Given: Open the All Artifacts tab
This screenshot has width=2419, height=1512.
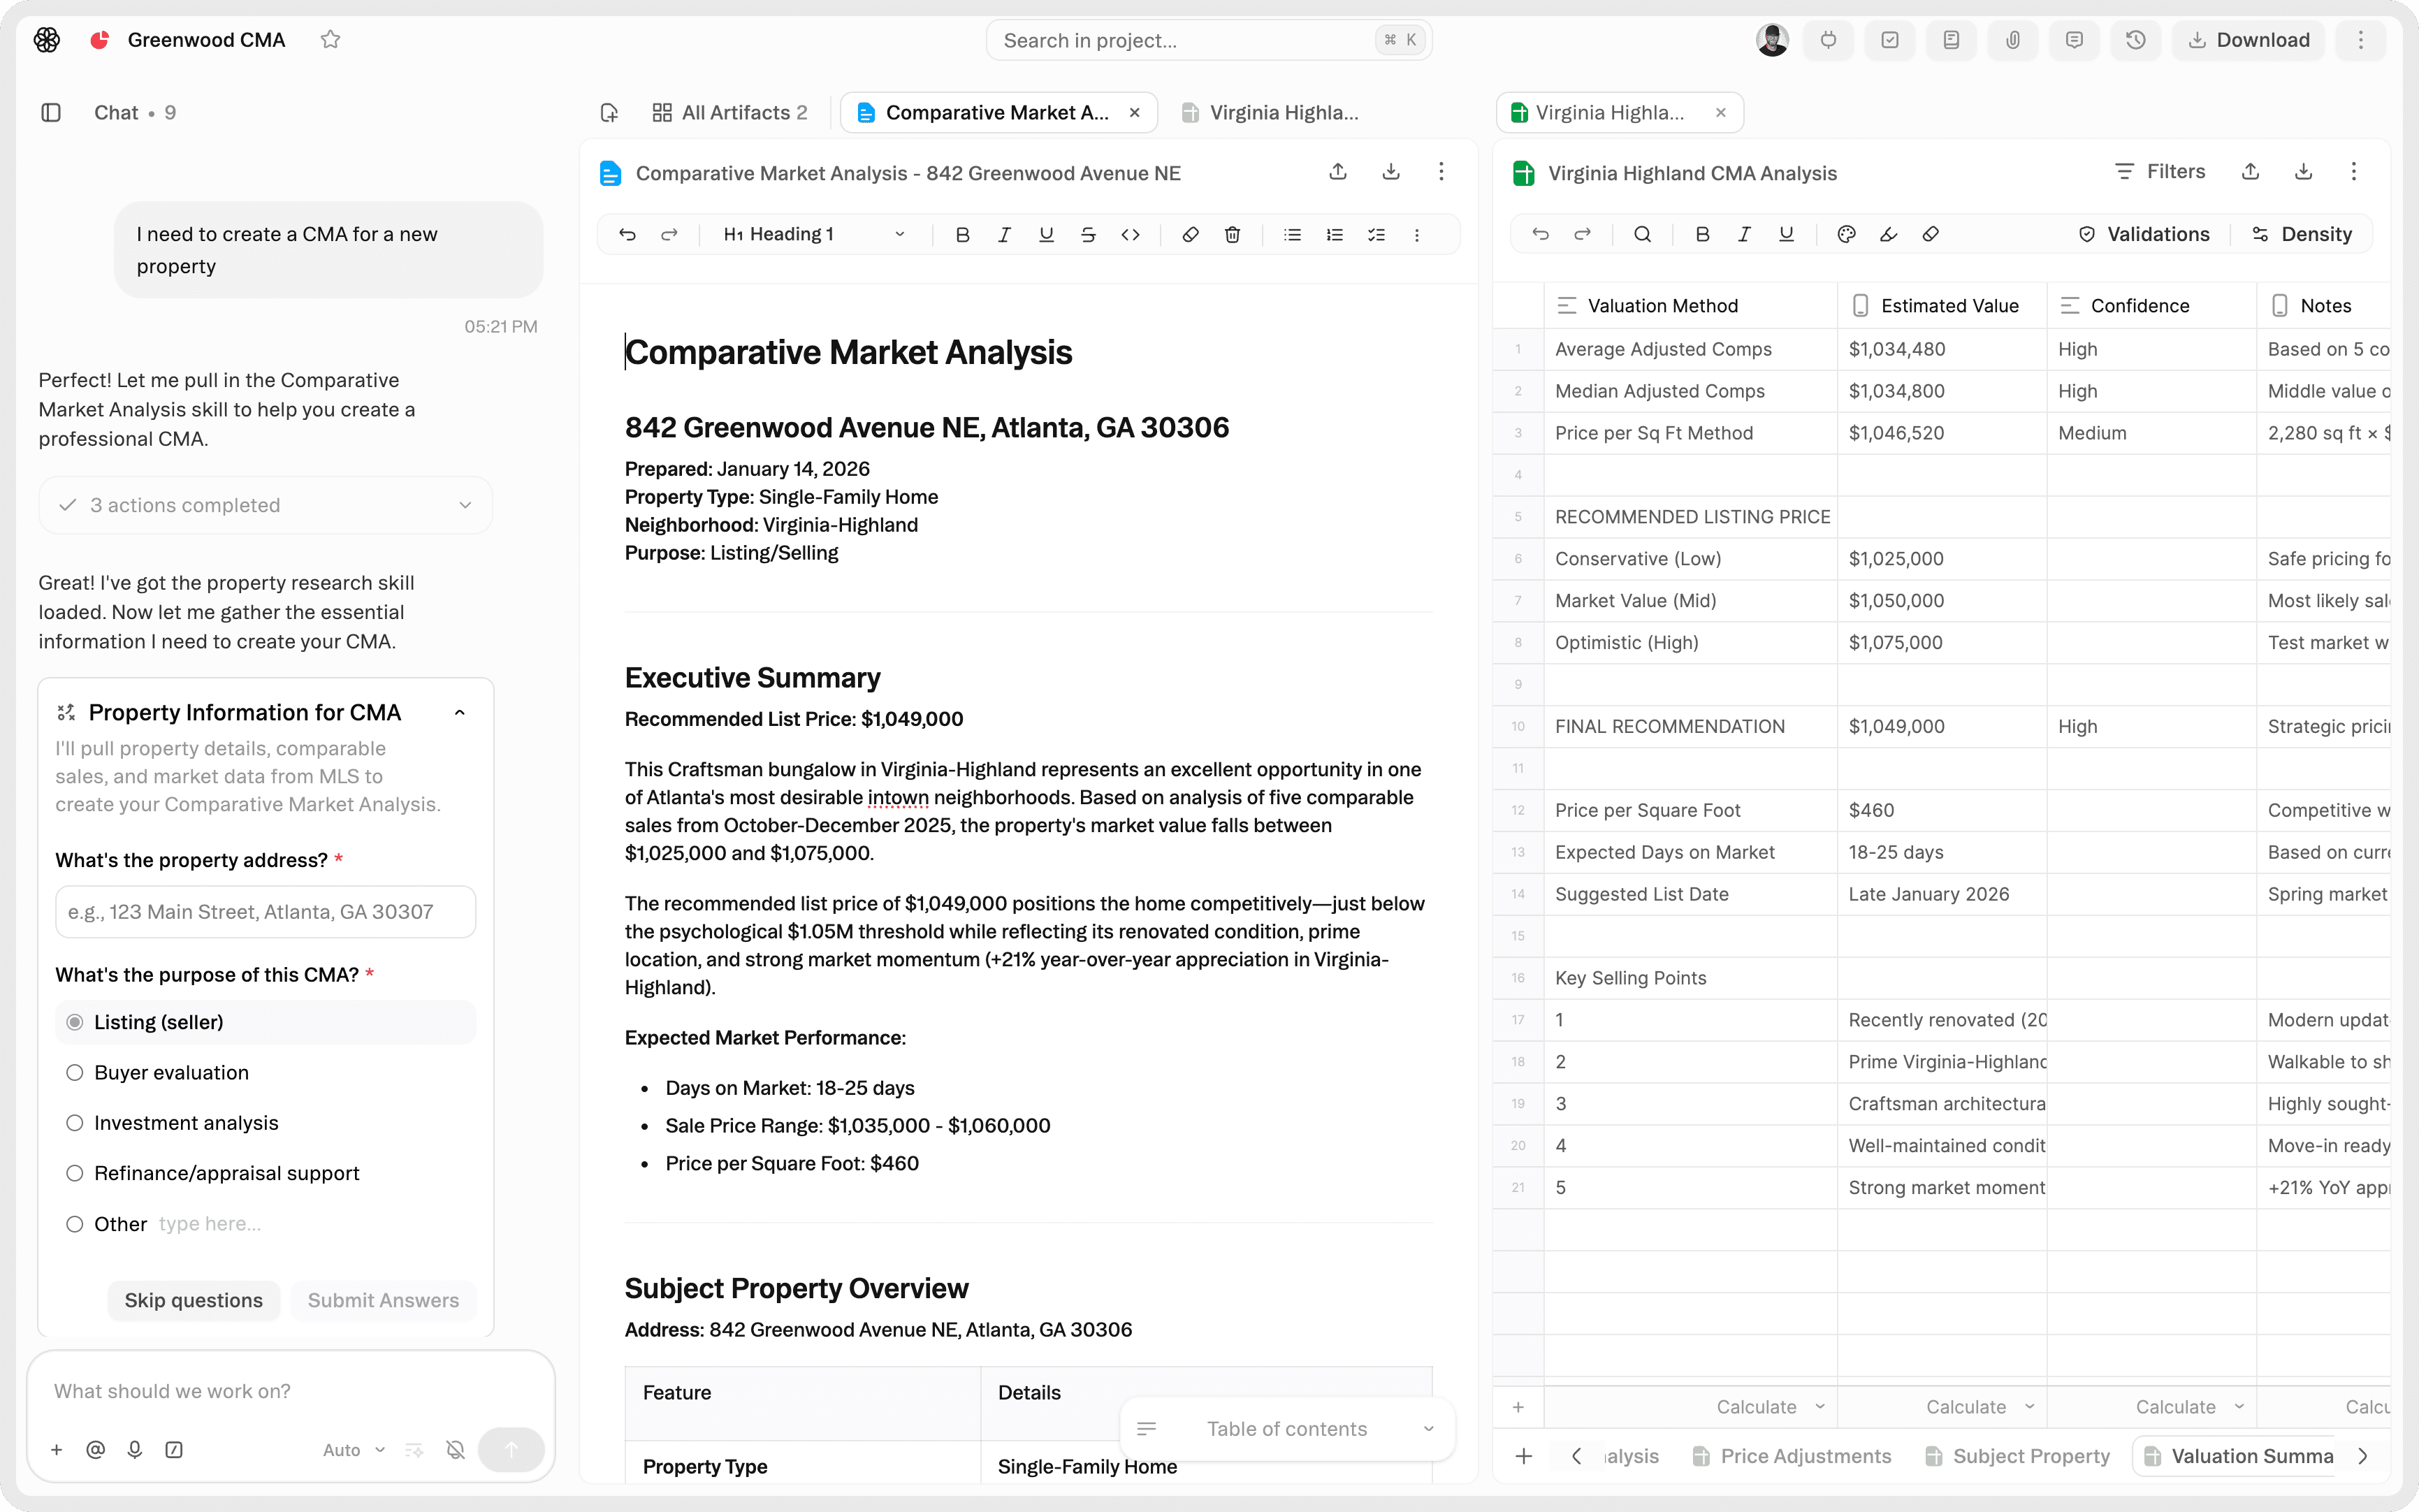Looking at the screenshot, I should pyautogui.click(x=729, y=113).
